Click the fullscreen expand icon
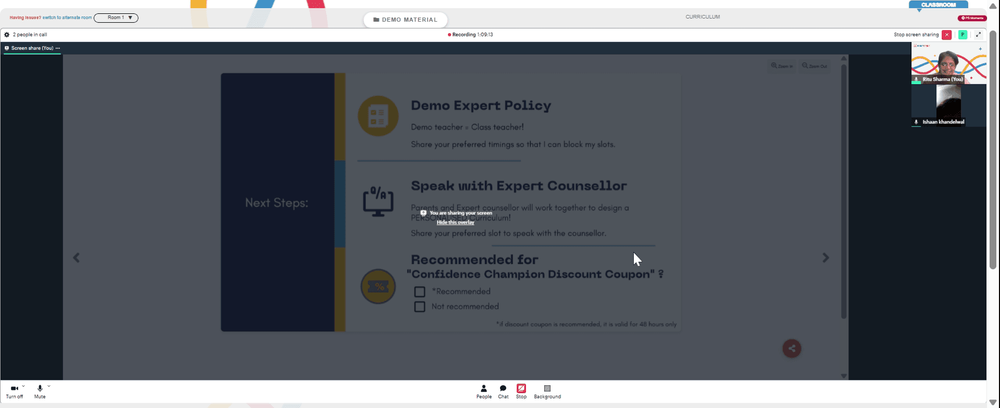 tap(979, 34)
